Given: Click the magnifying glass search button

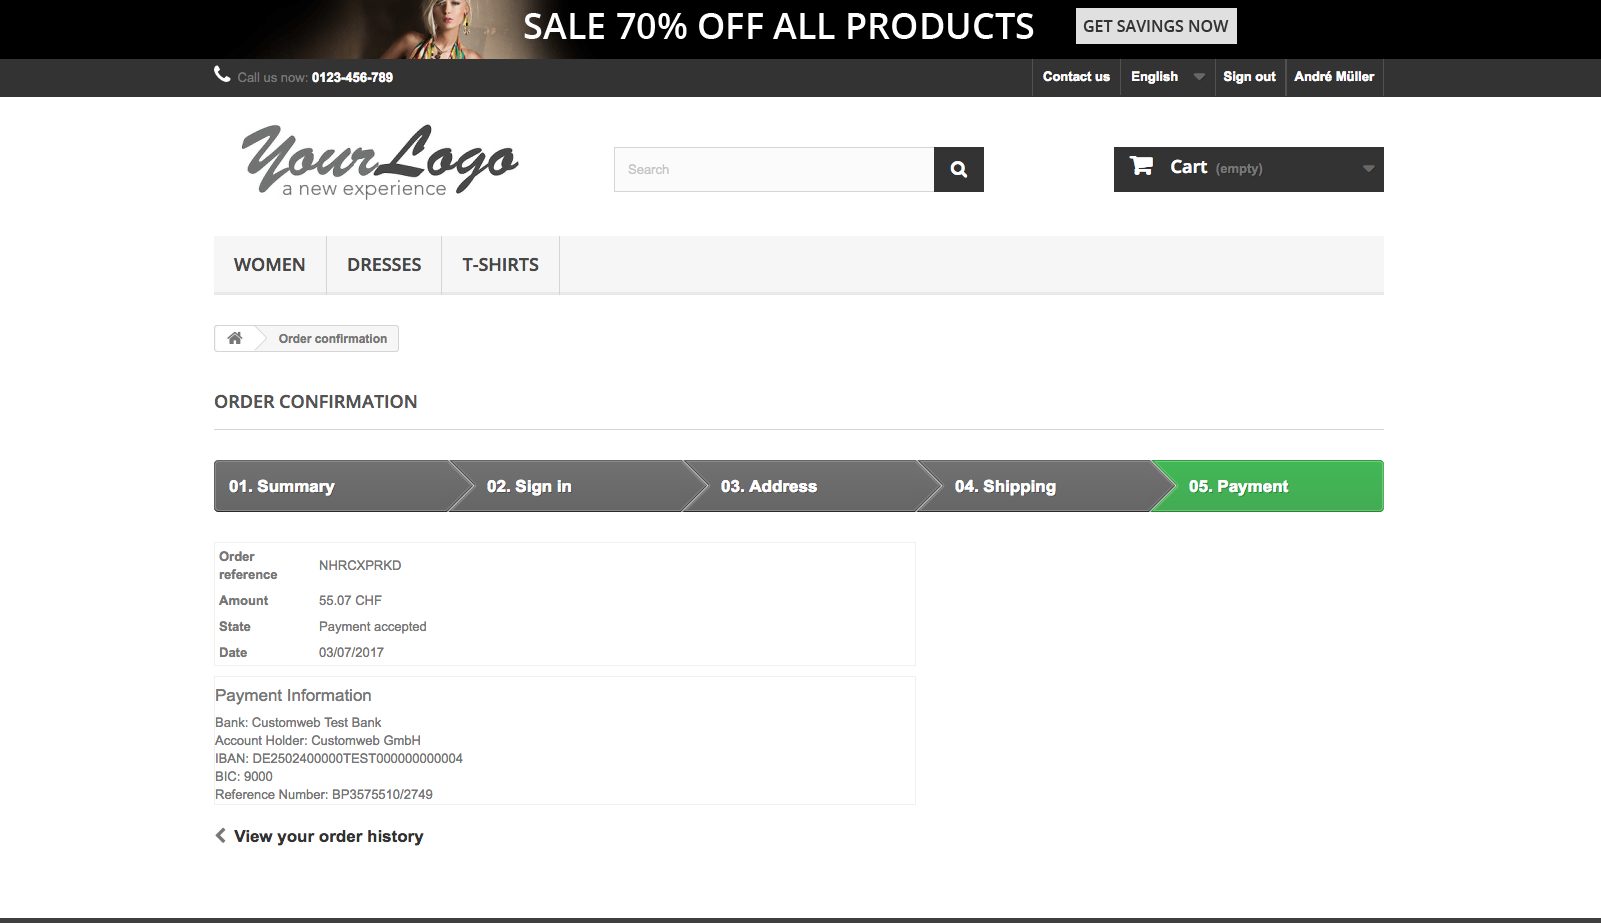Looking at the screenshot, I should (958, 169).
